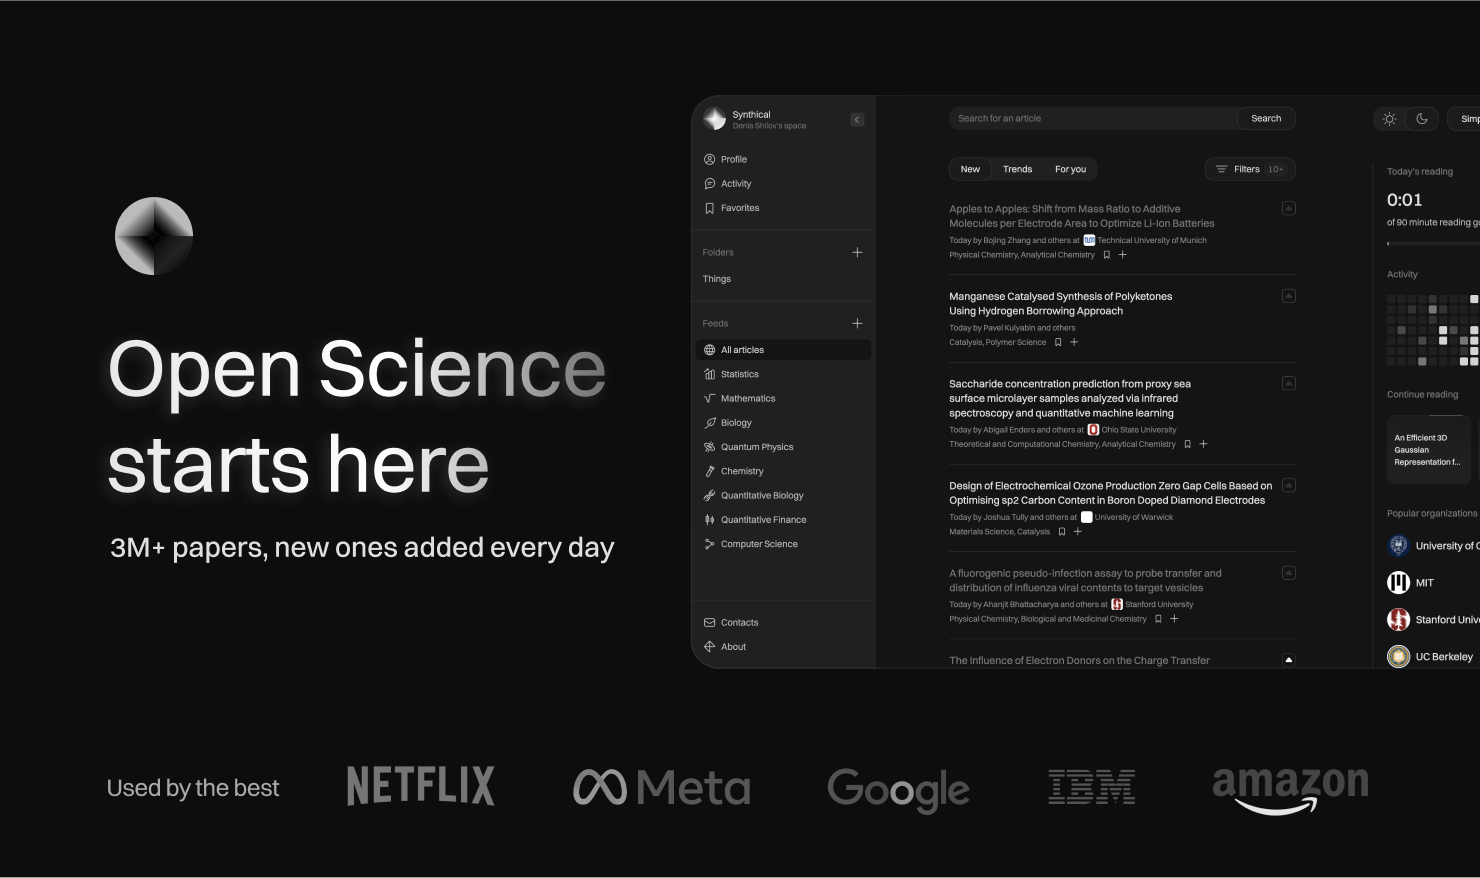This screenshot has height=878, width=1480.
Task: Add fluorogenic pseudo-infection article to folder
Action: [1174, 619]
